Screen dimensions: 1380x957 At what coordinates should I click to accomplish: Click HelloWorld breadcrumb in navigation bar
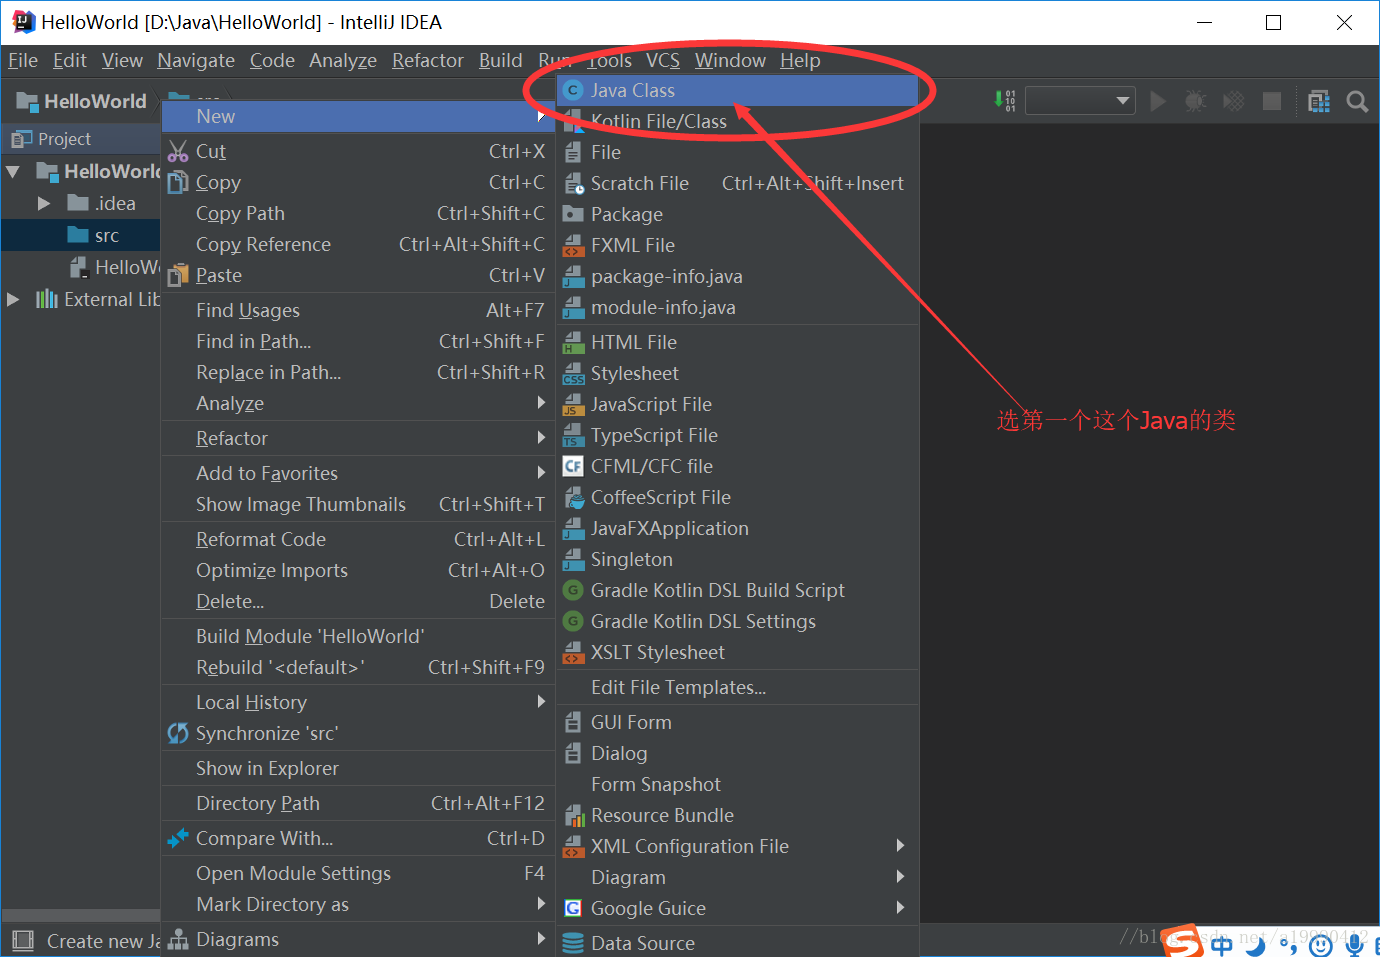[x=82, y=101]
